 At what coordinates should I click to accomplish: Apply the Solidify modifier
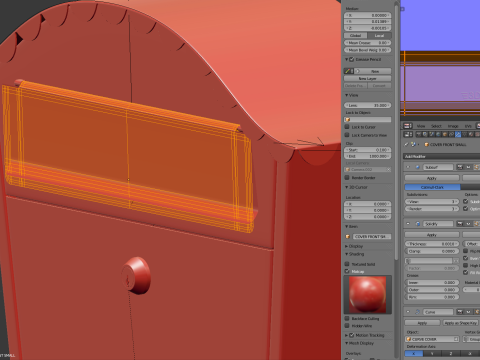(432, 235)
